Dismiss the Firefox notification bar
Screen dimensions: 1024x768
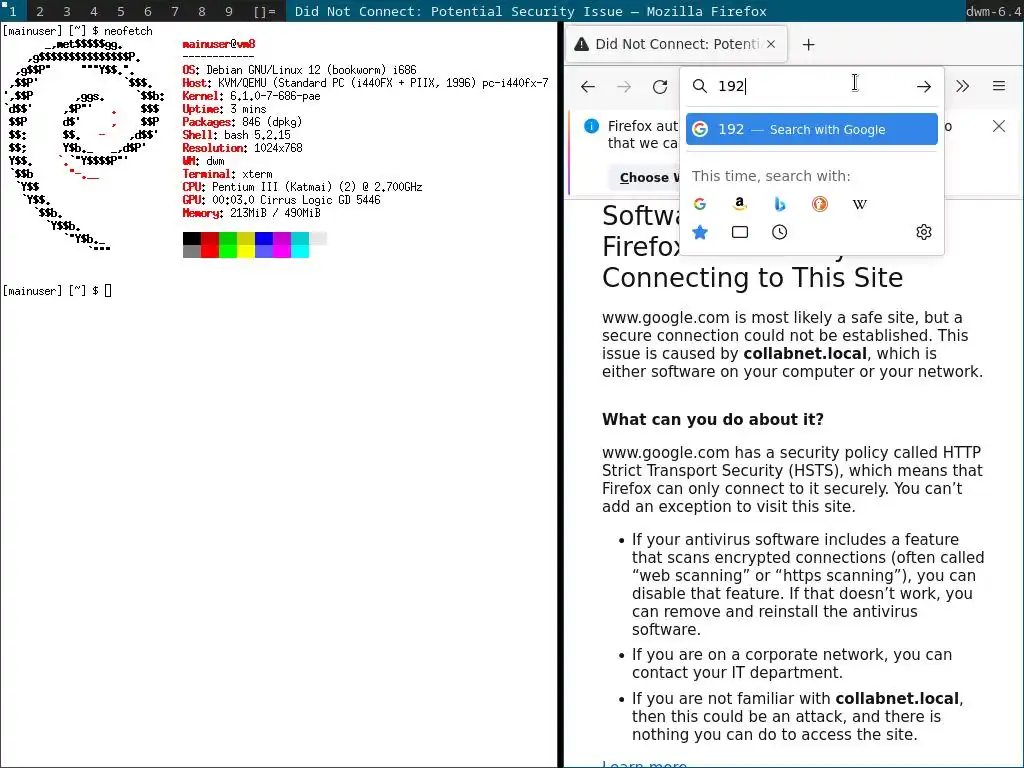tap(999, 126)
